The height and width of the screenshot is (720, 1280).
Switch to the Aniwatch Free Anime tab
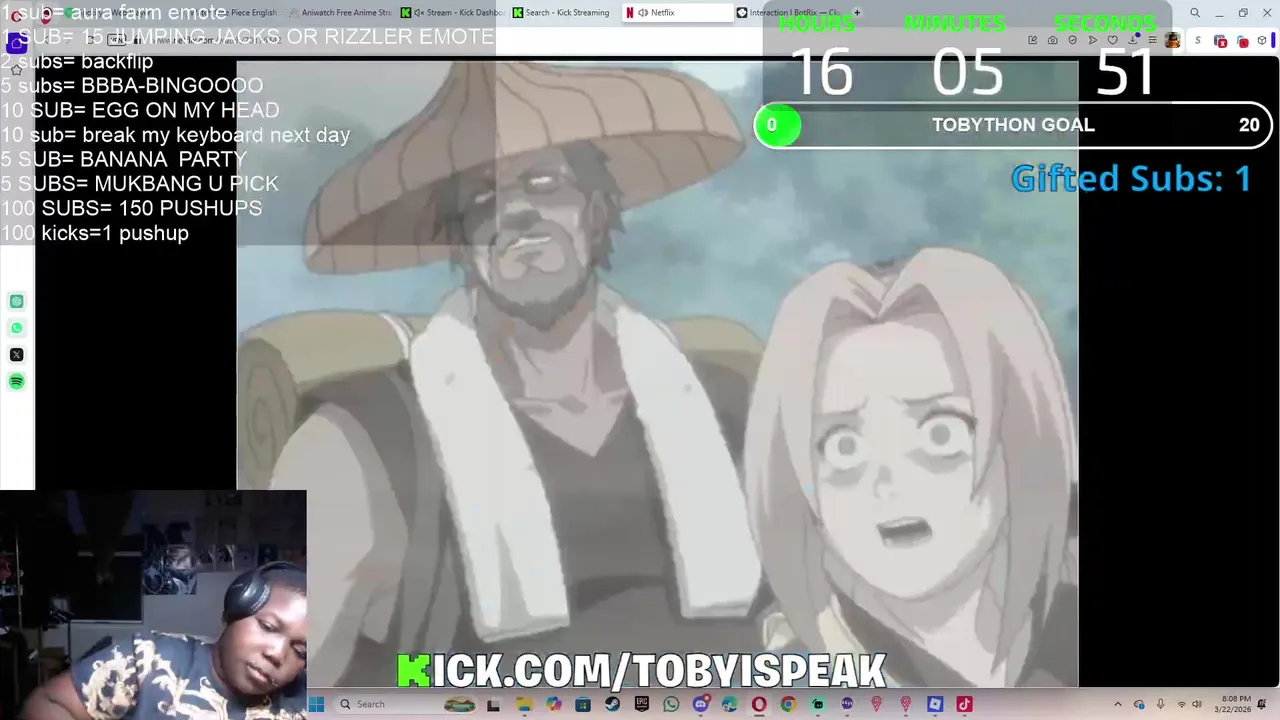coord(340,12)
